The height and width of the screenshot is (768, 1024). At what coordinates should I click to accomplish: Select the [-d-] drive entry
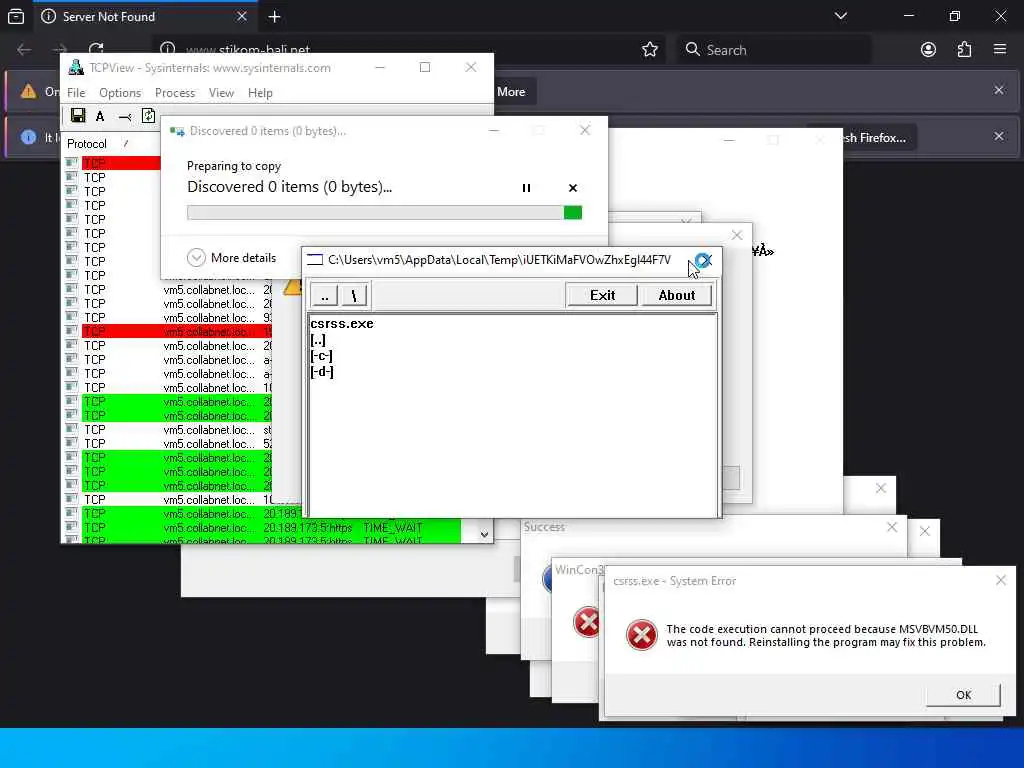pos(322,372)
